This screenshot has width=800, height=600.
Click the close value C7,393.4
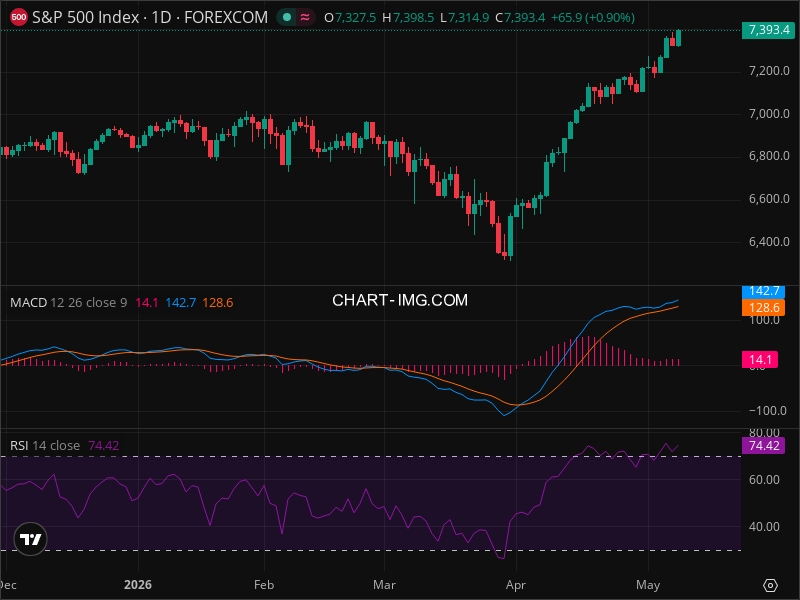[520, 18]
